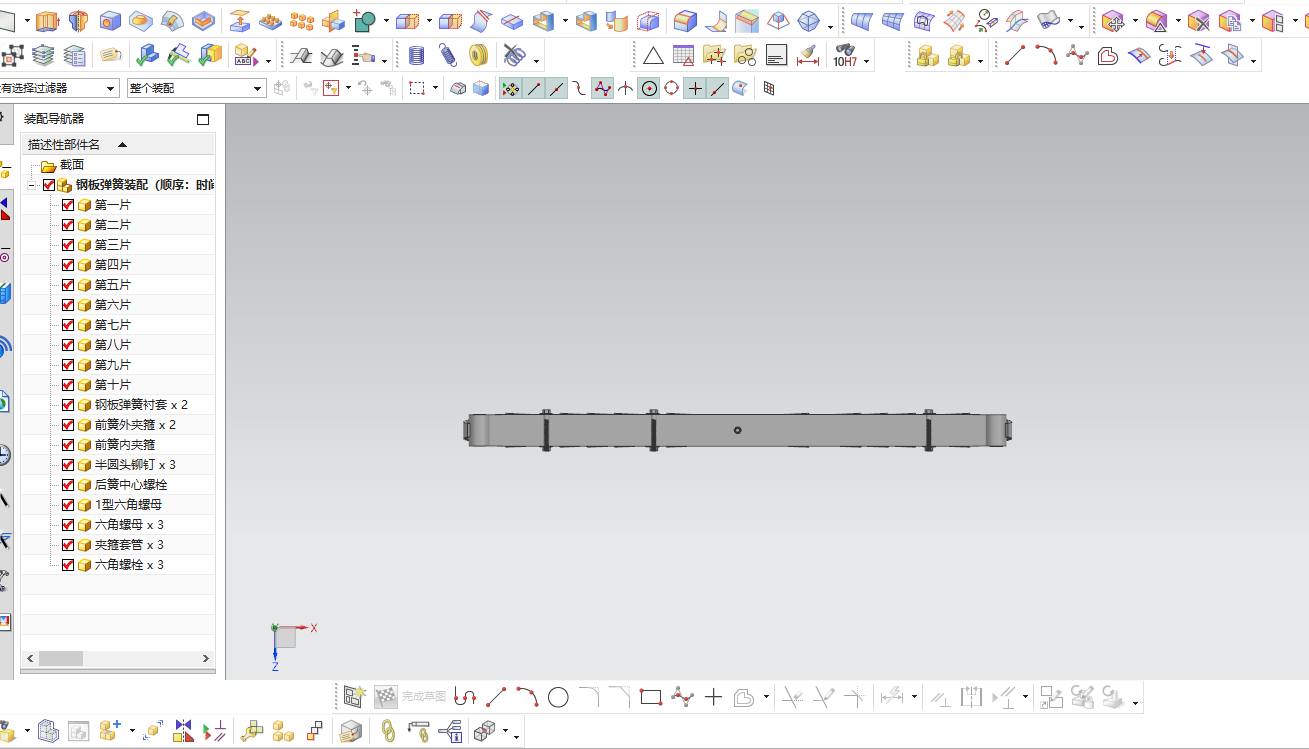This screenshot has width=1309, height=749.
Task: Choose the sketch Profile tool
Action: coord(465,697)
